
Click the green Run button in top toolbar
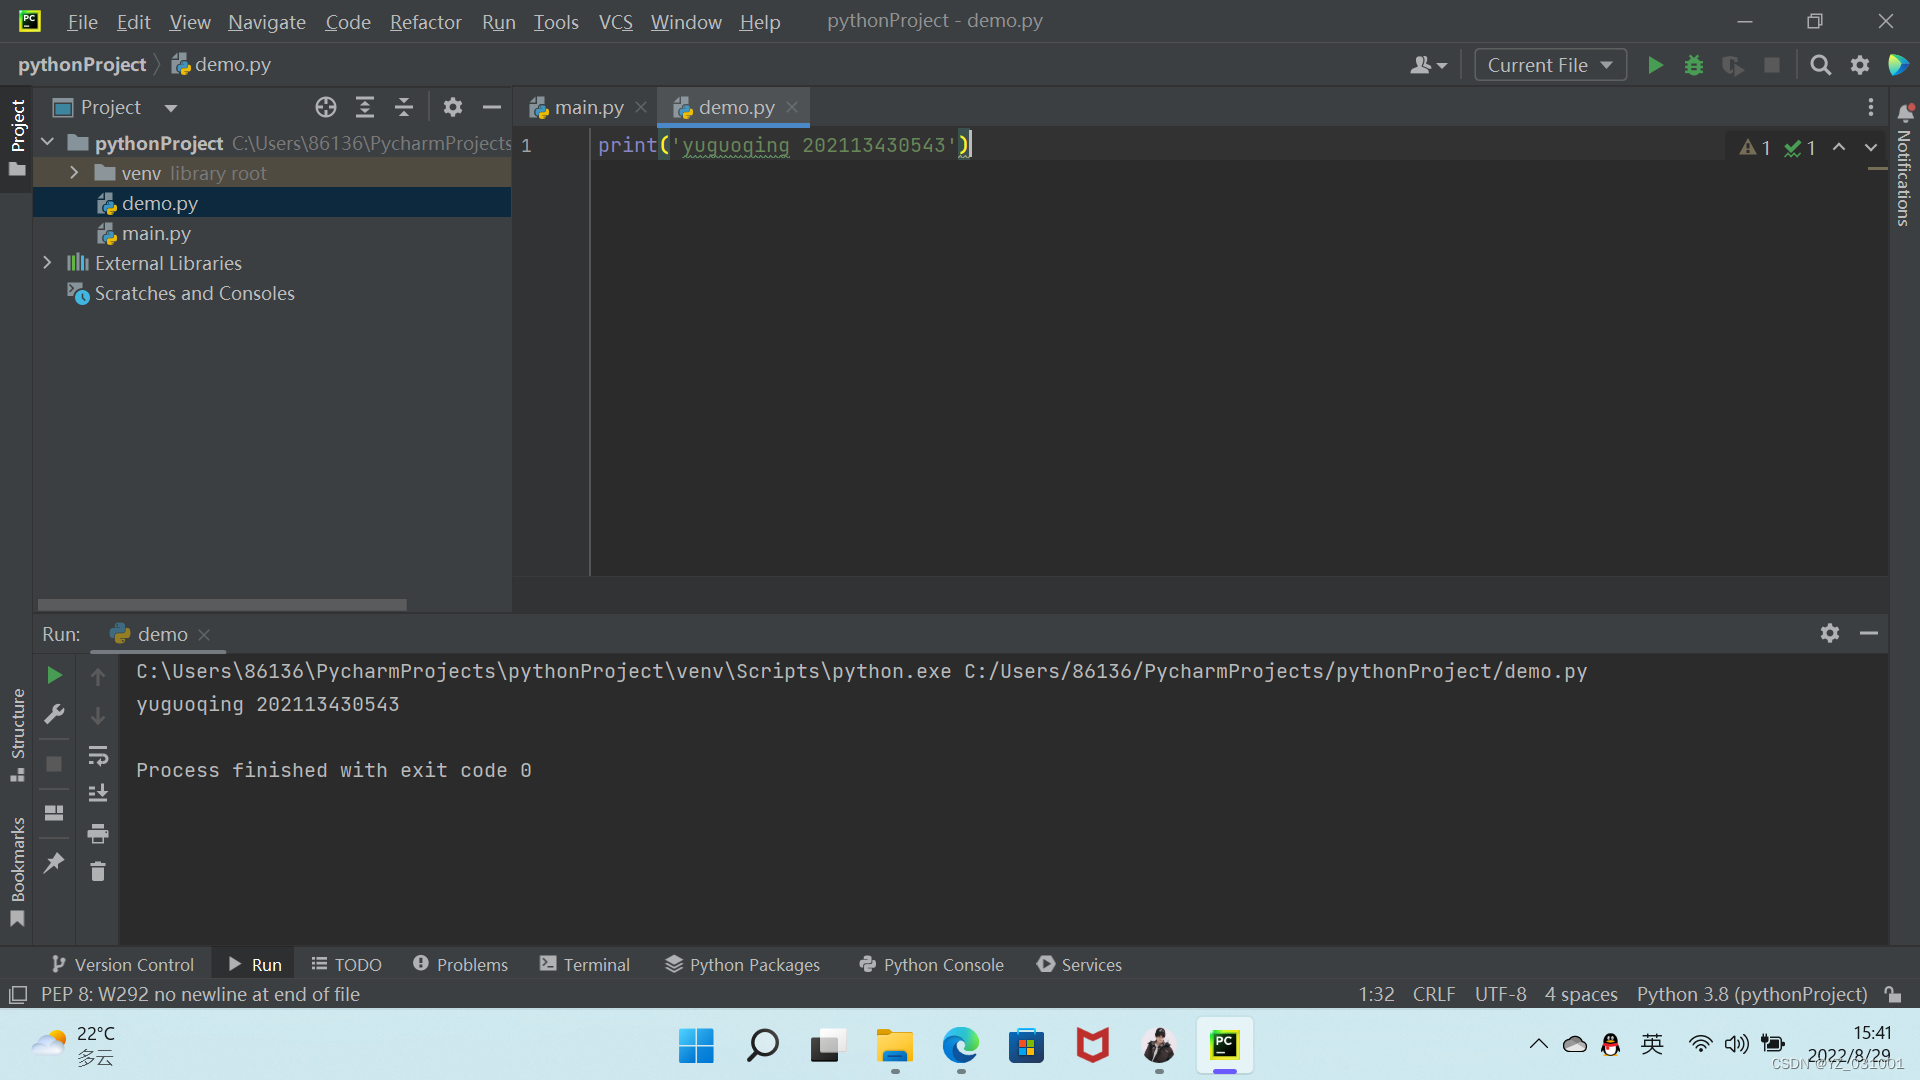(1655, 65)
